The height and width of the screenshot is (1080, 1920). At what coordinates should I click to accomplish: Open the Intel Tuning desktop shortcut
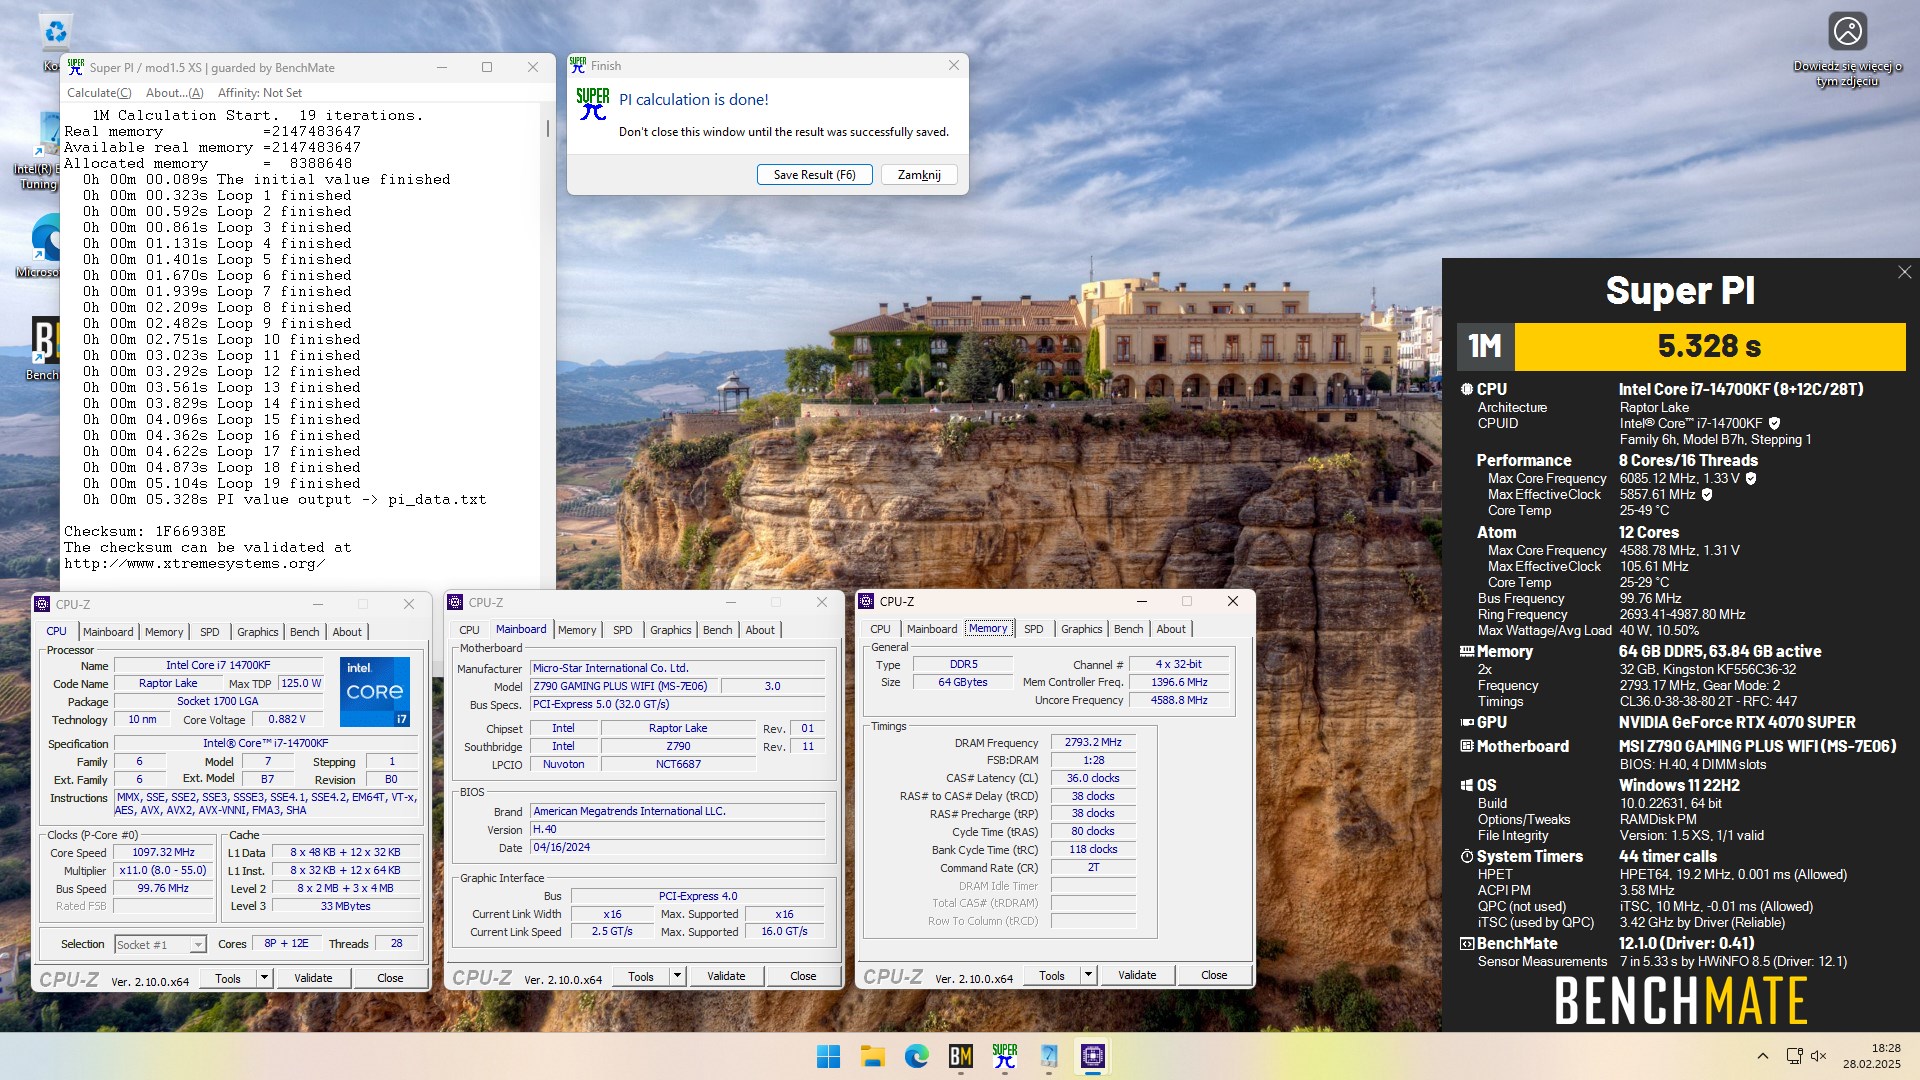pos(46,134)
